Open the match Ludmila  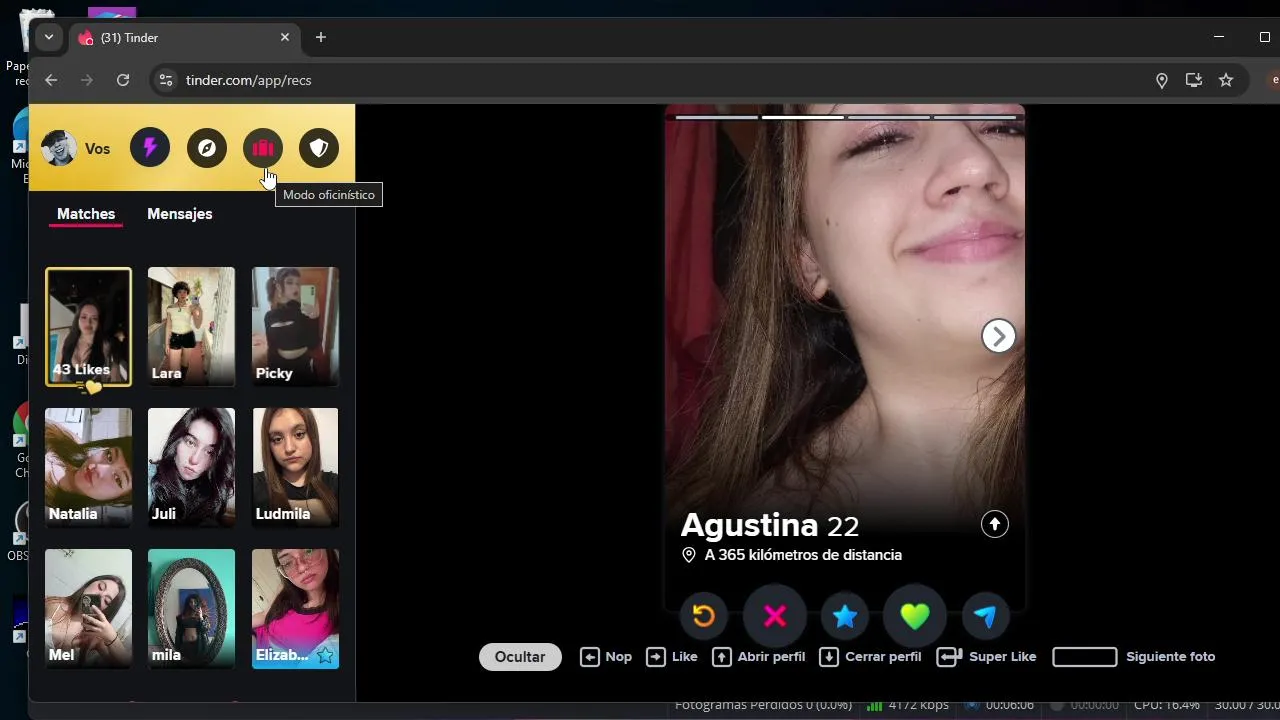point(295,467)
